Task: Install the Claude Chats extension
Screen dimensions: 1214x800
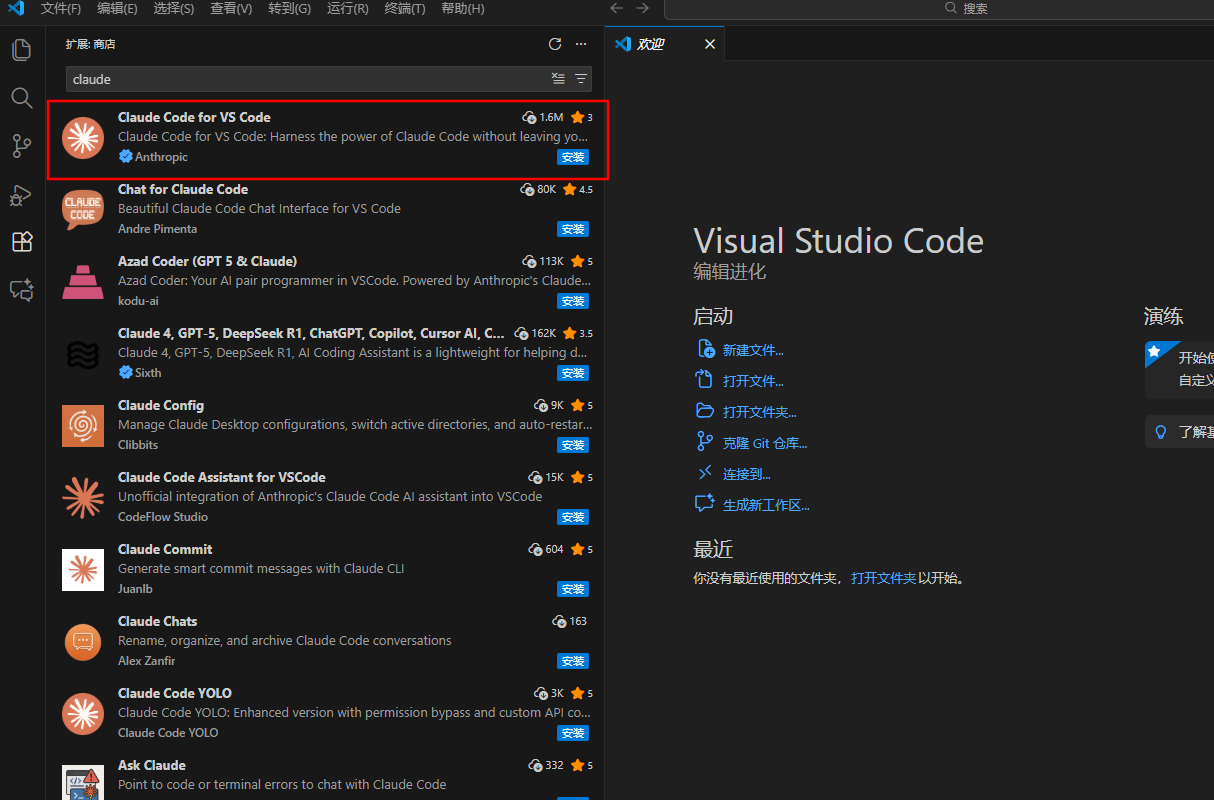Action: 573,661
